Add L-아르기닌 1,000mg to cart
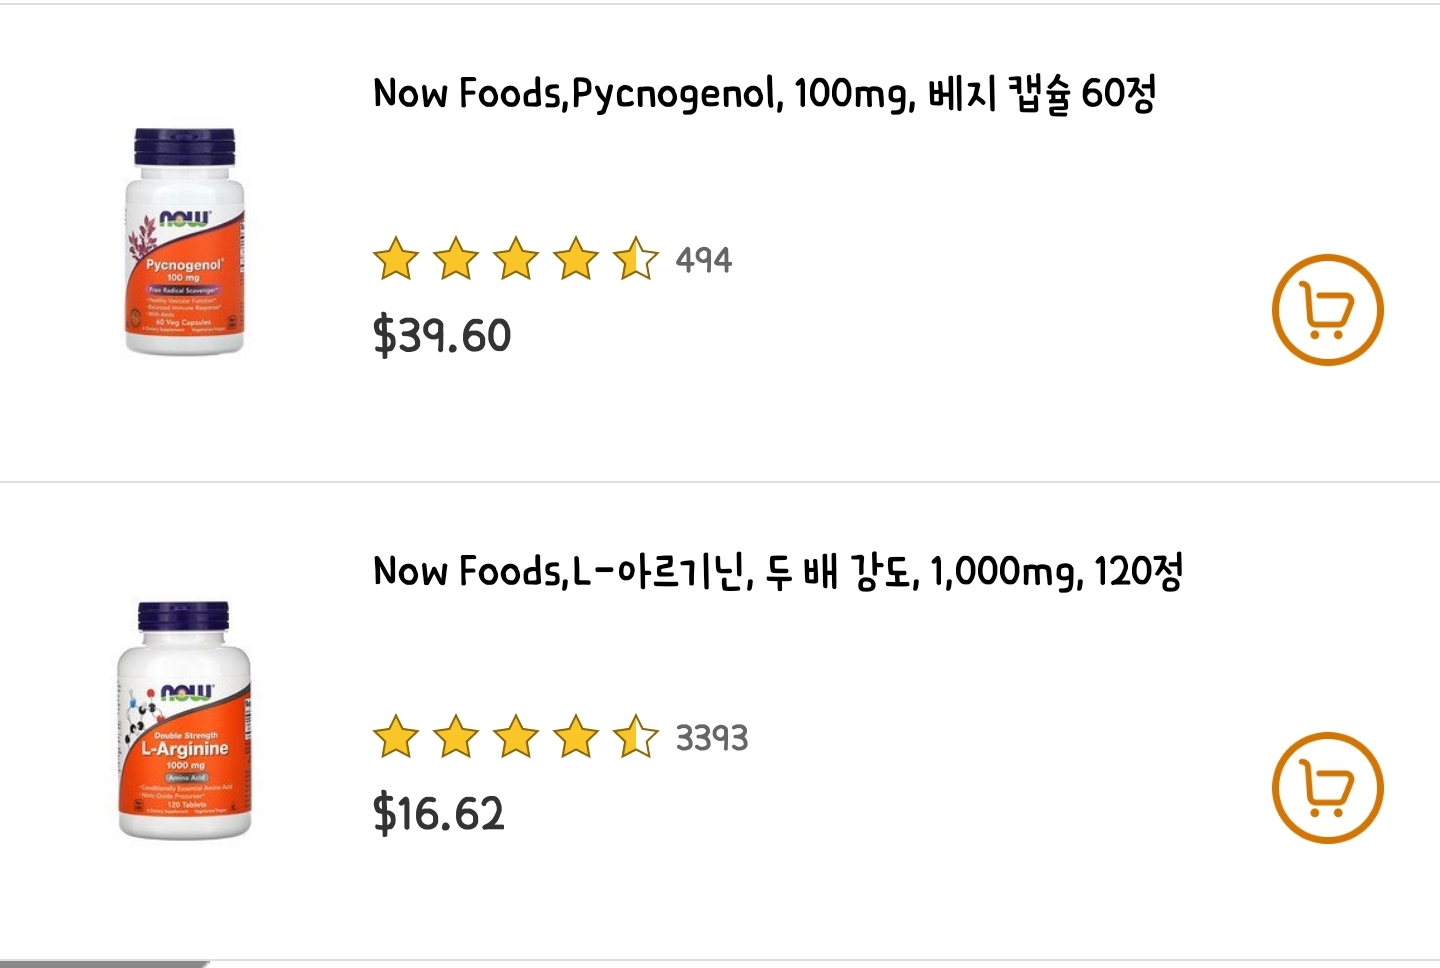 [1327, 788]
